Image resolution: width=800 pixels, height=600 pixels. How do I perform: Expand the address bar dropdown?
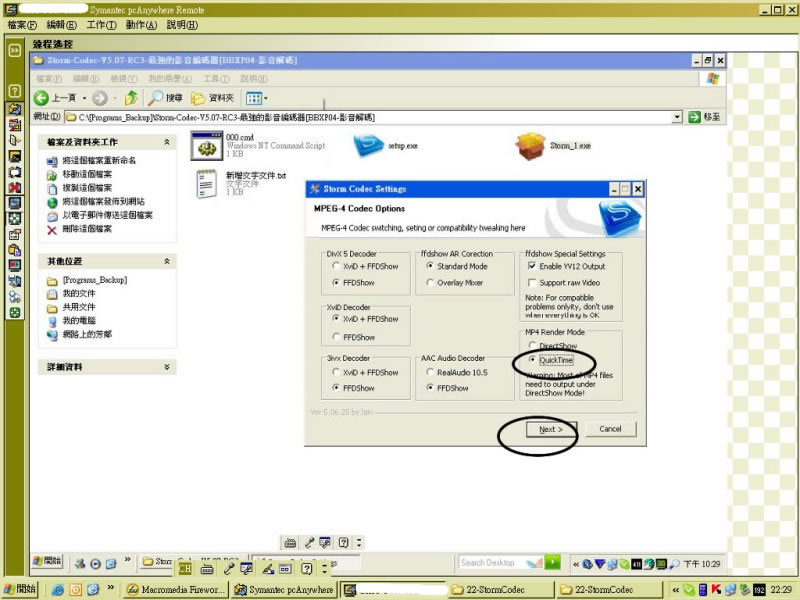(x=677, y=117)
